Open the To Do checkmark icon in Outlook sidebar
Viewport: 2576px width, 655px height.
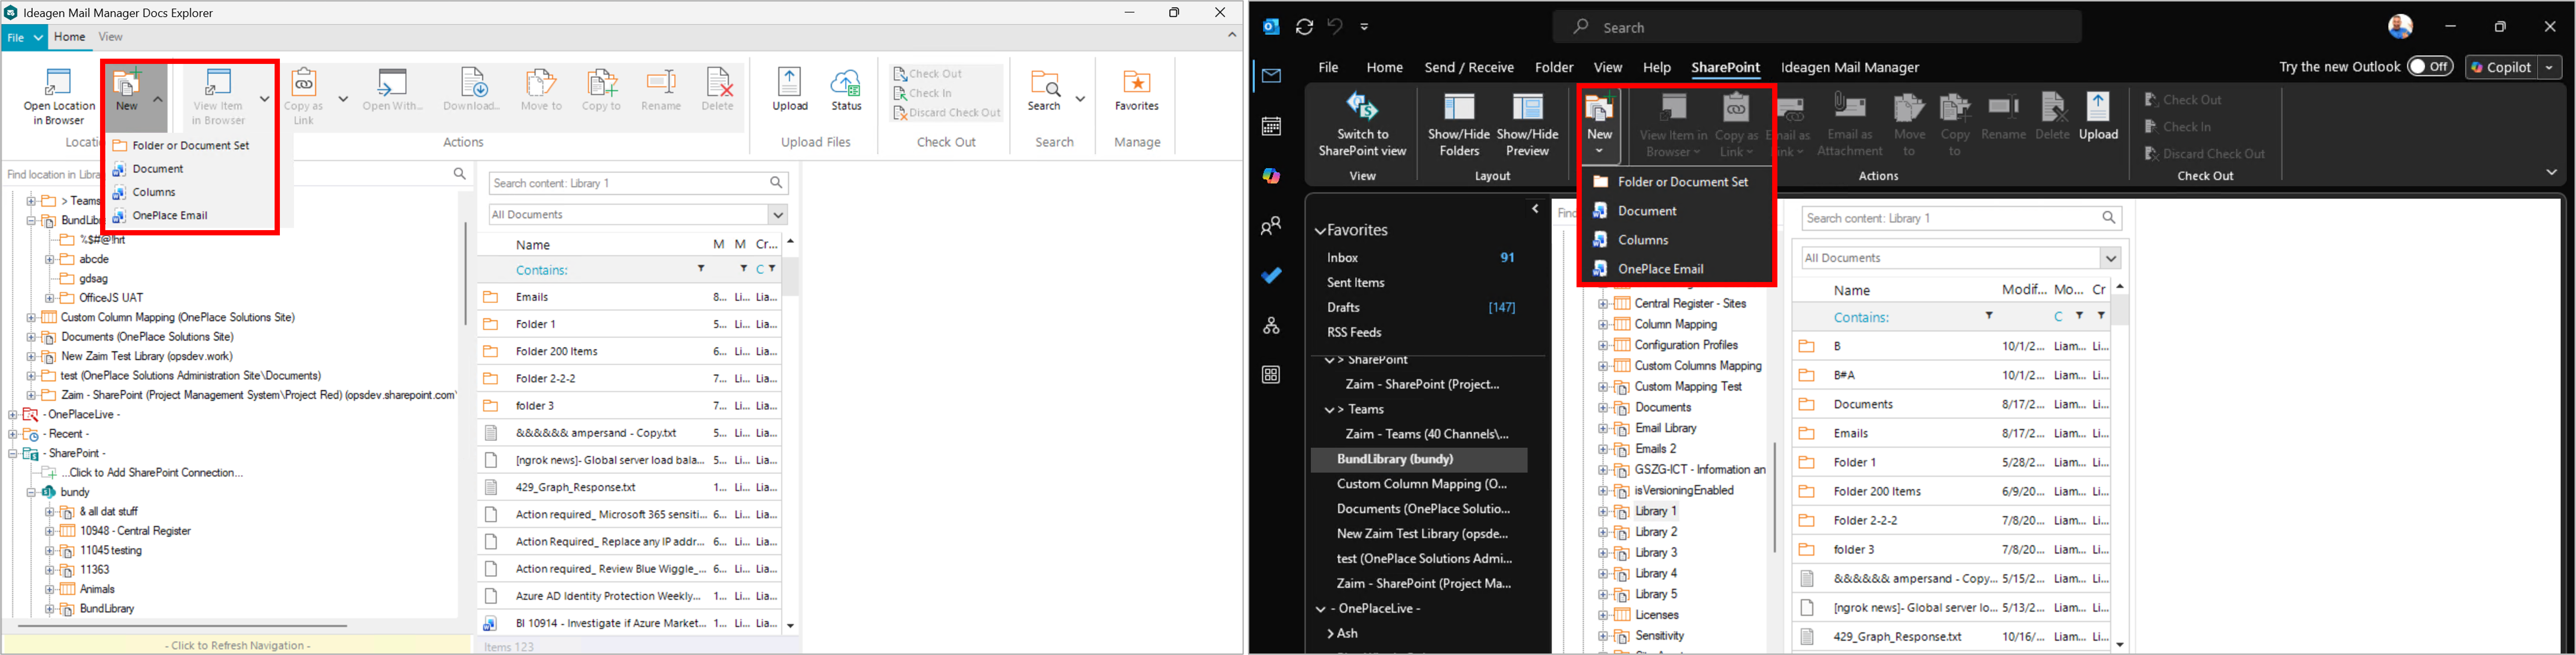click(1271, 276)
